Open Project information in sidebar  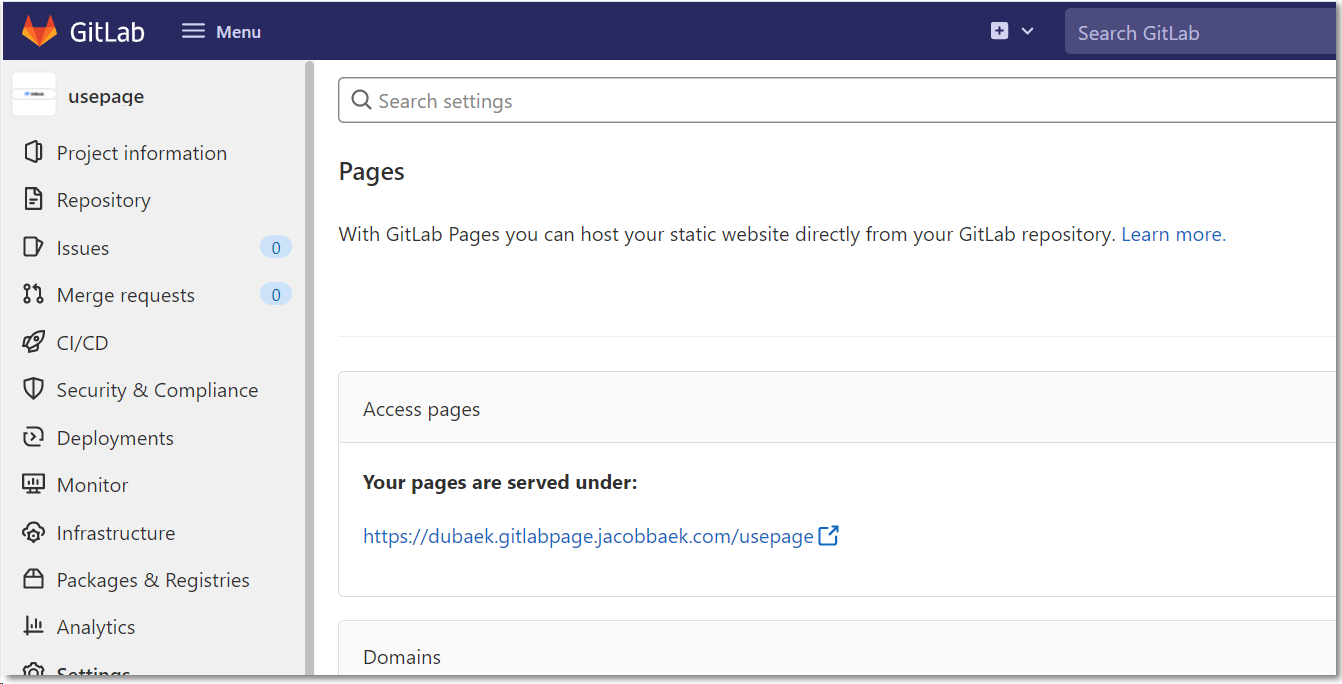point(142,153)
